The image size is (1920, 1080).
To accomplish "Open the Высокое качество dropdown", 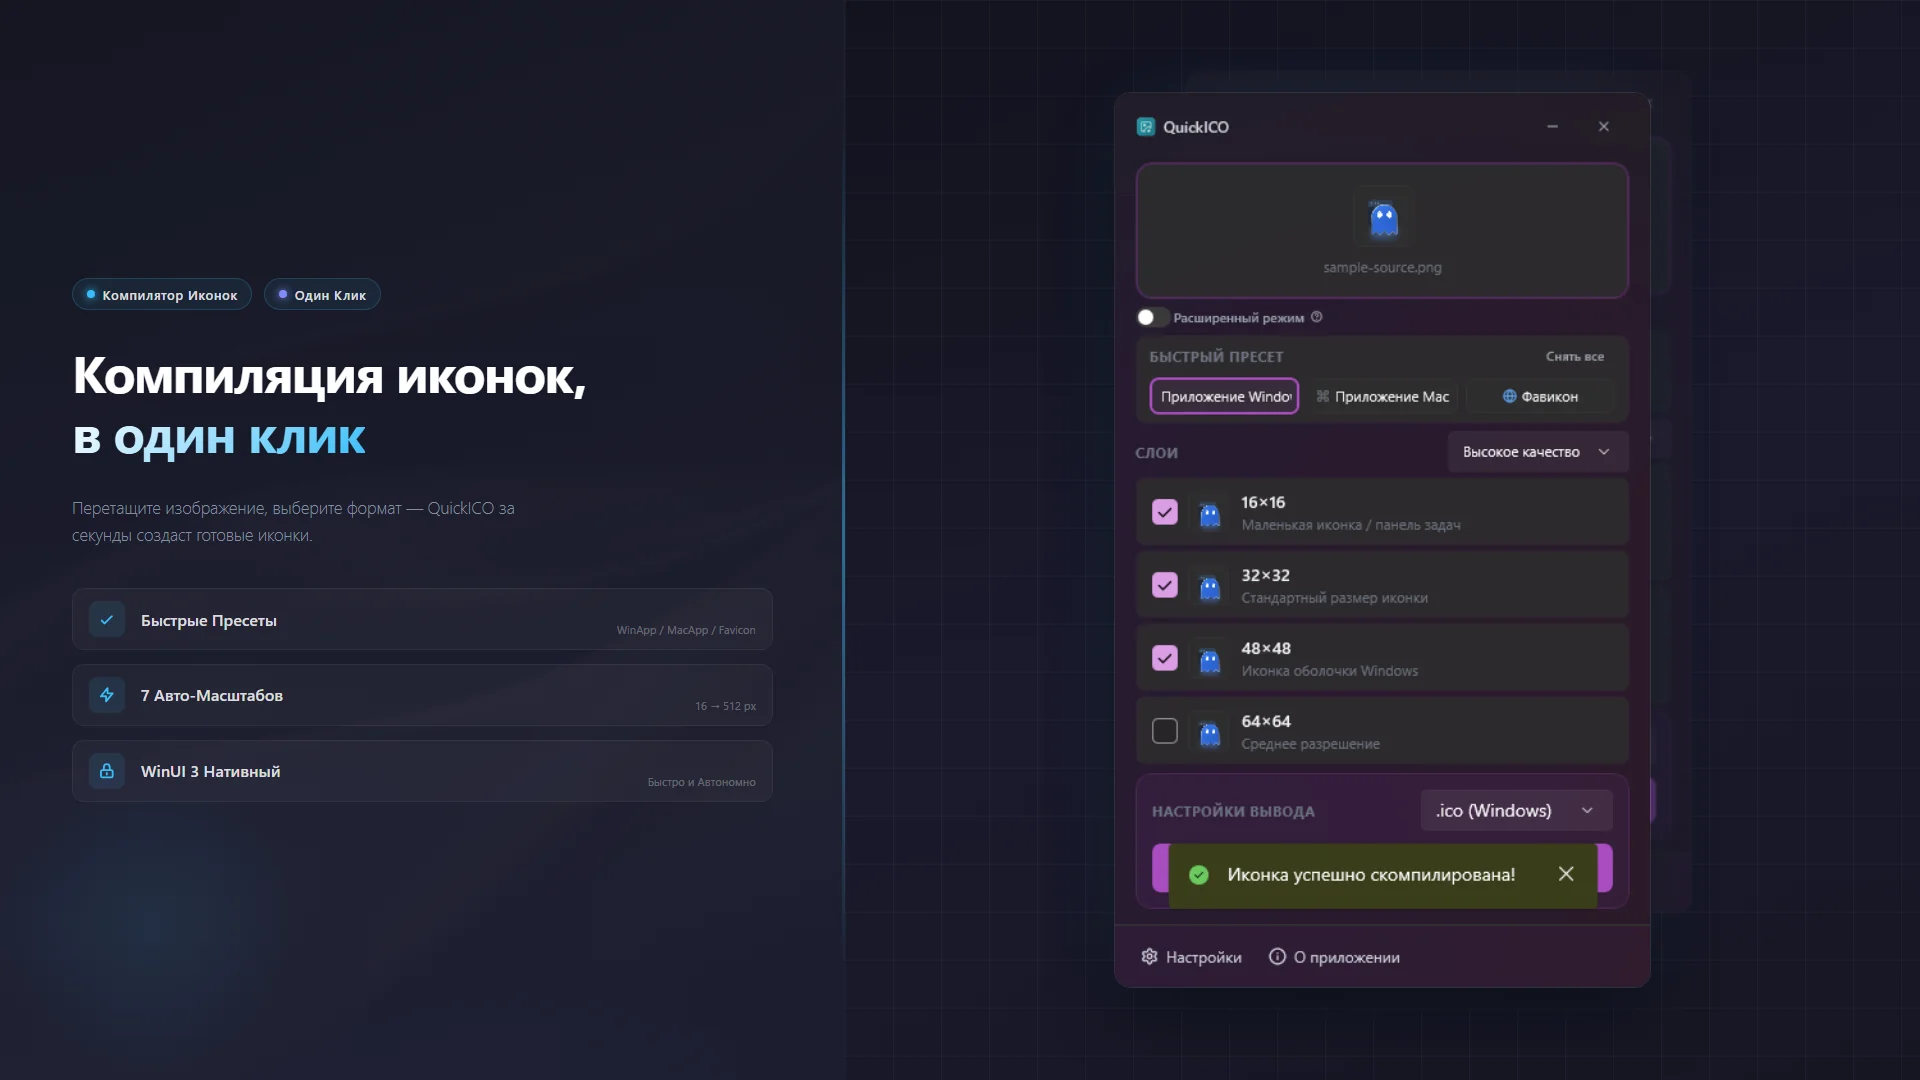I will pos(1537,452).
